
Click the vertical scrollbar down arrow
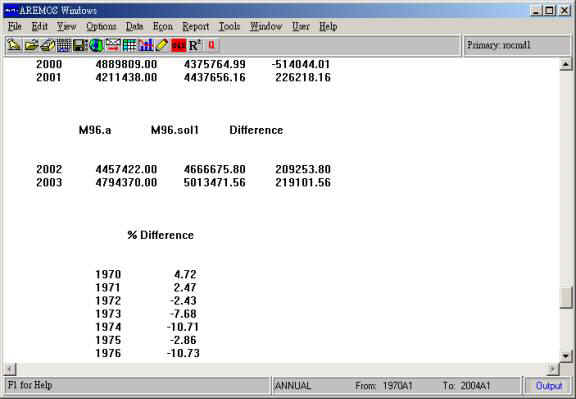point(565,355)
